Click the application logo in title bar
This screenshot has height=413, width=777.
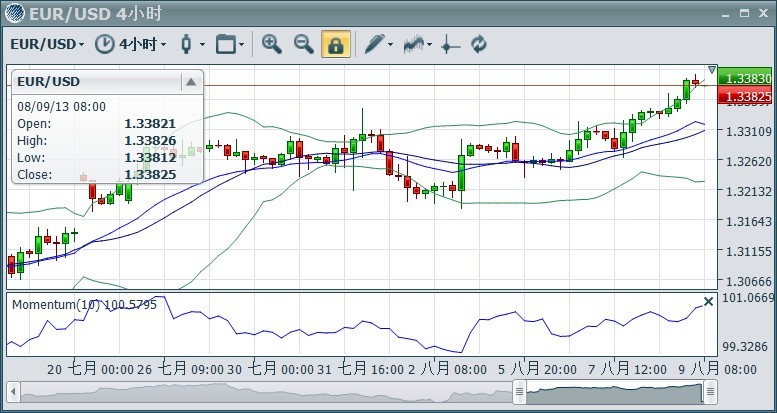(14, 13)
